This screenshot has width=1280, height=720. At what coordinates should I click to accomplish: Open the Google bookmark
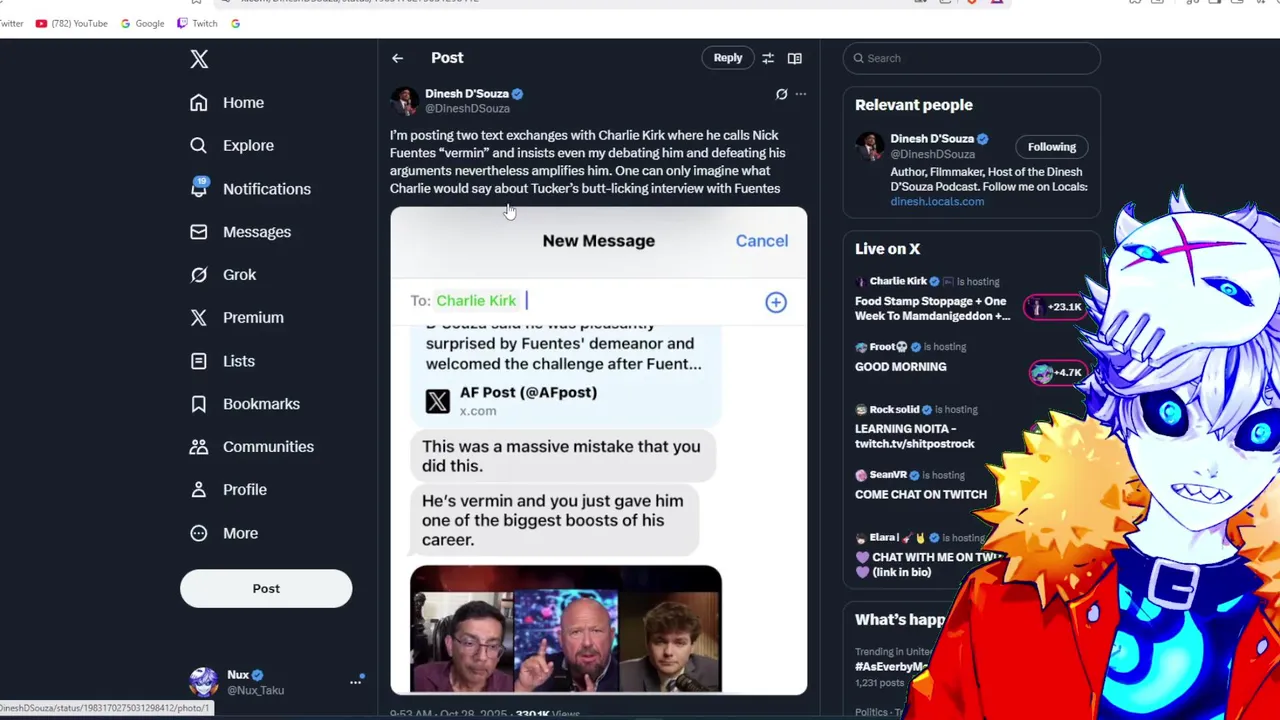[143, 23]
